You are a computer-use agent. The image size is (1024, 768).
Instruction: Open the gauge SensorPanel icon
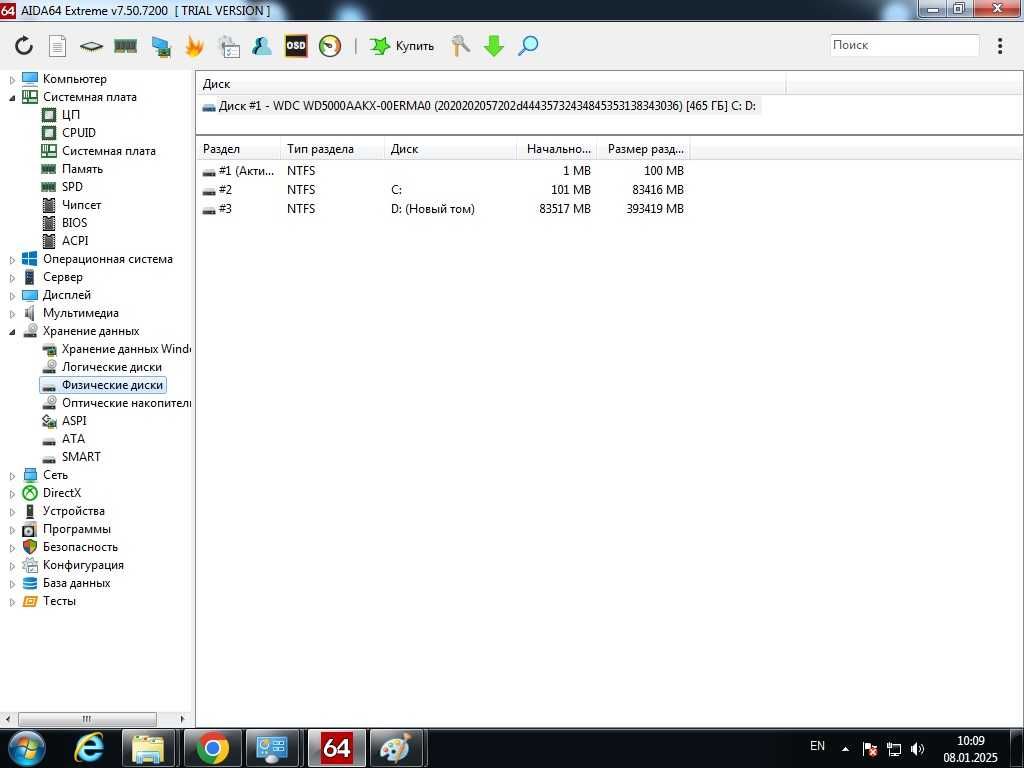pyautogui.click(x=330, y=46)
